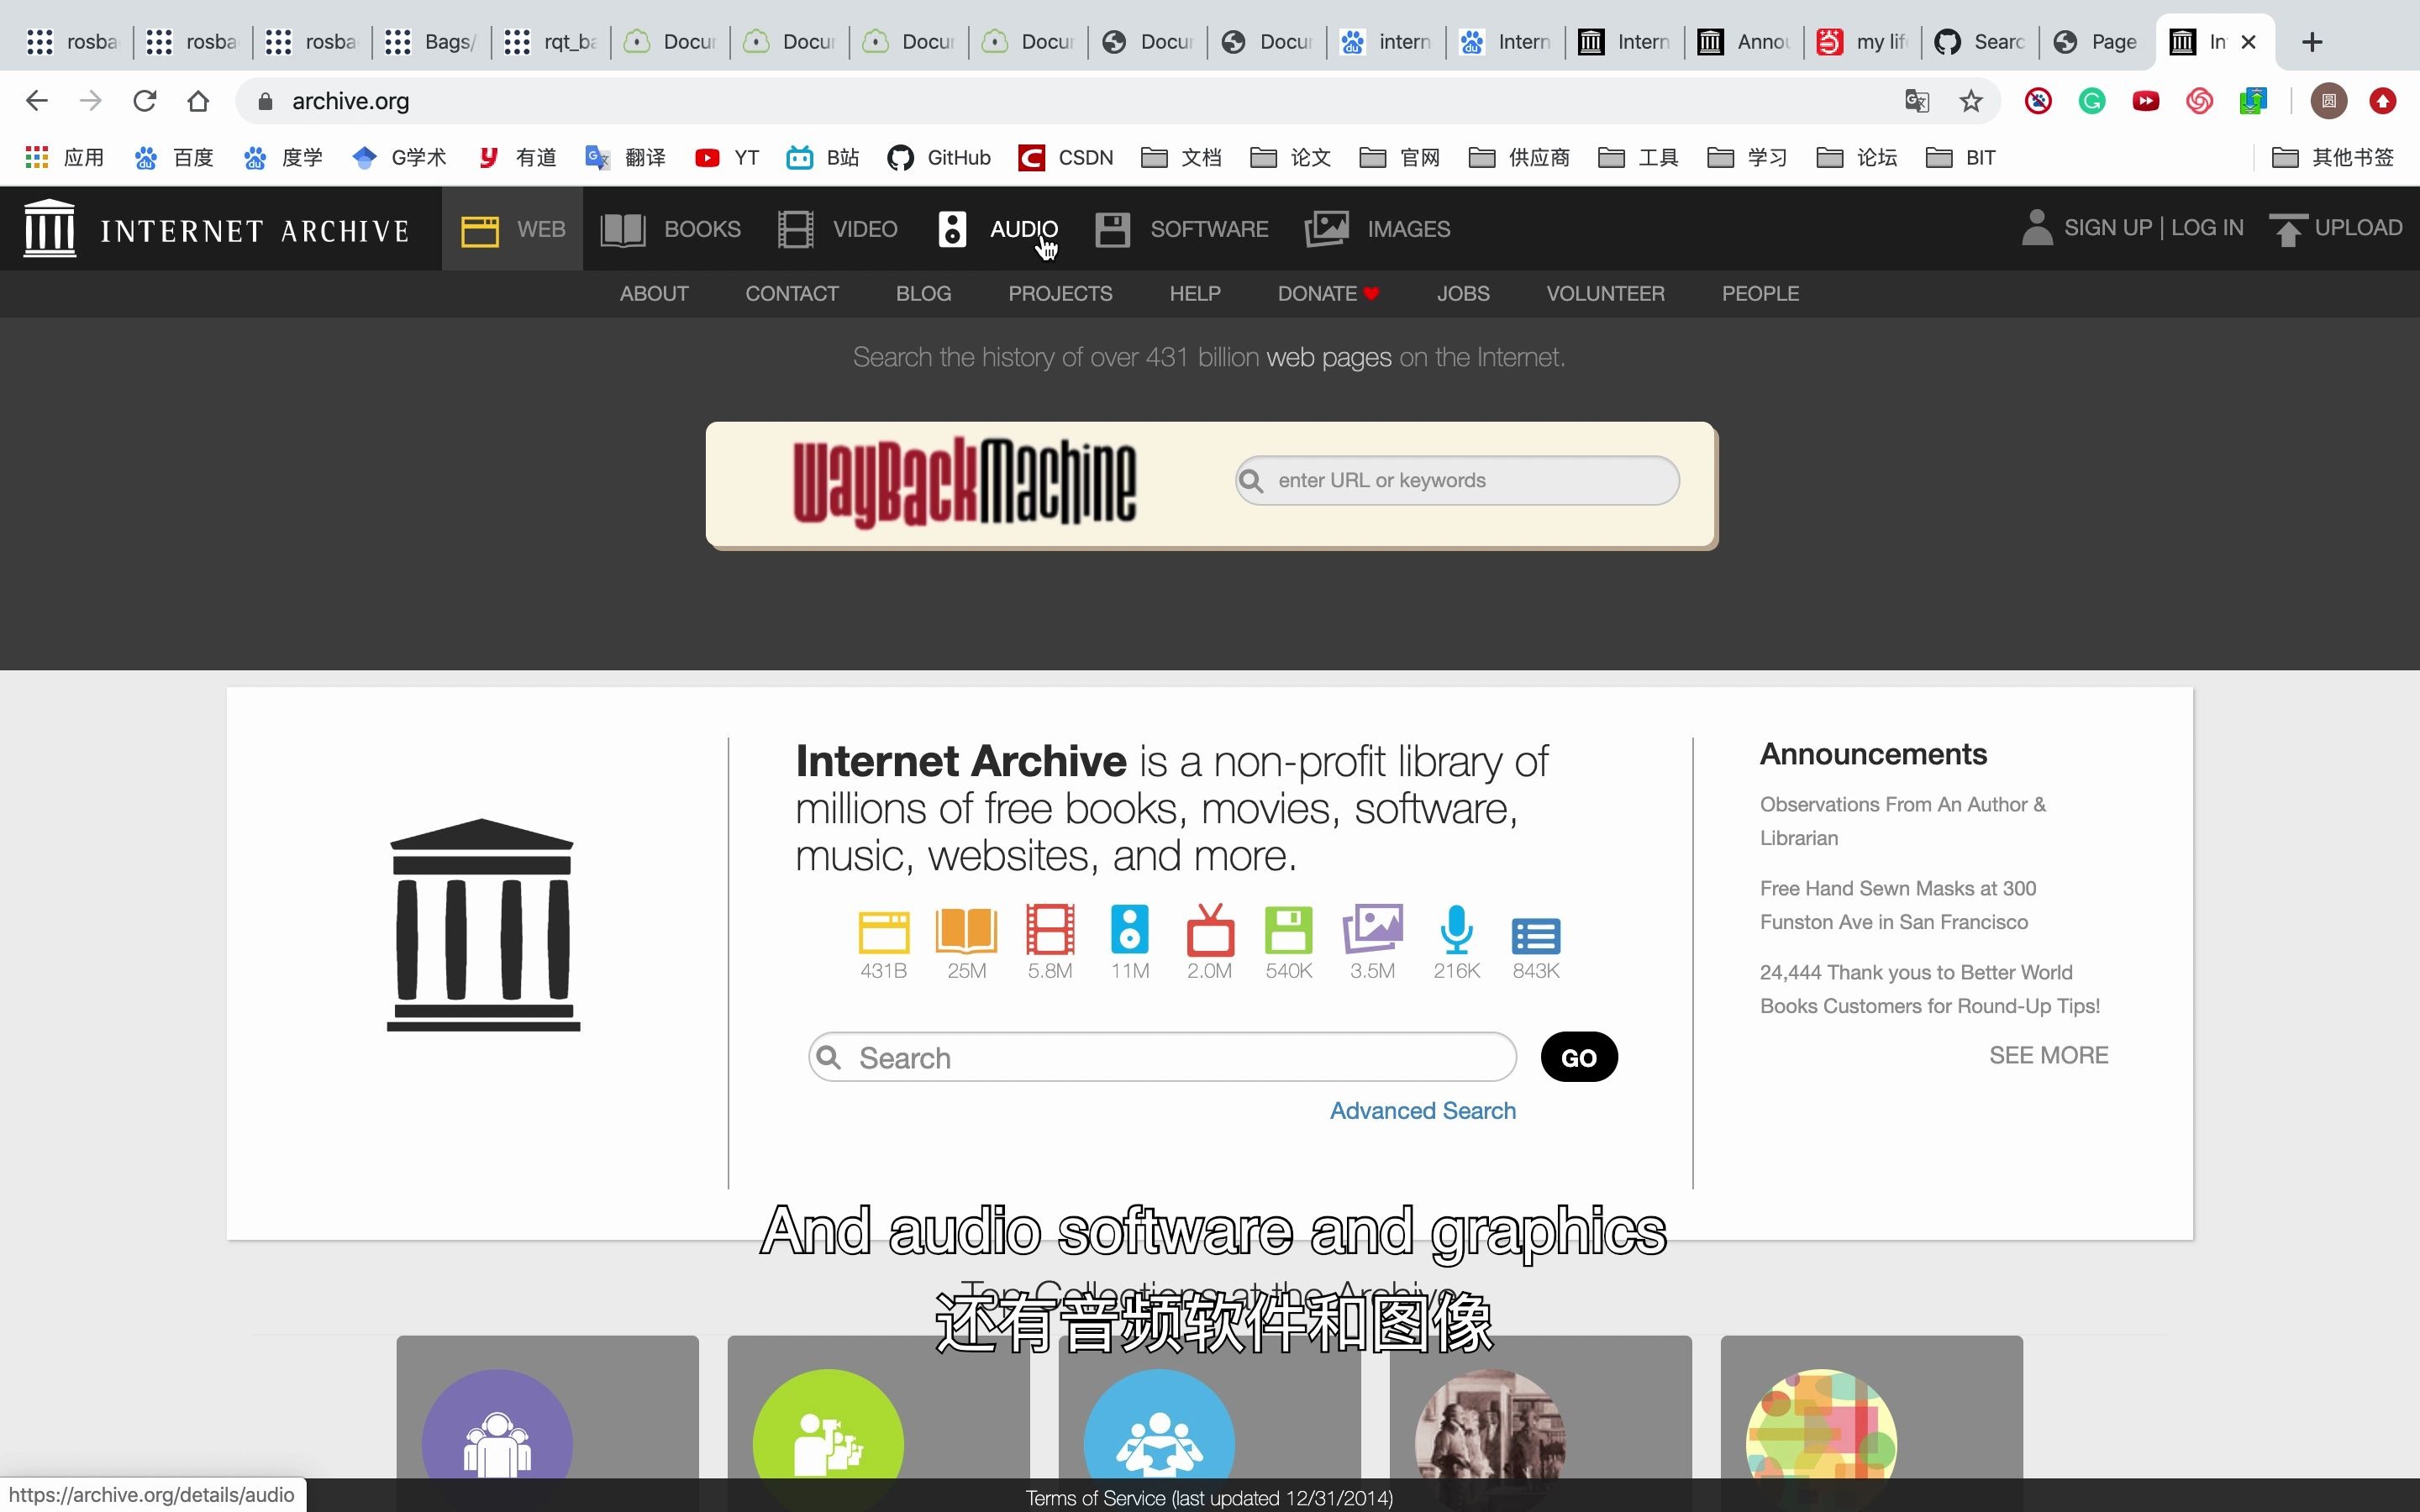Screen dimensions: 2420x1512
Task: Open the Images icon in top navigation
Action: (x=1327, y=229)
